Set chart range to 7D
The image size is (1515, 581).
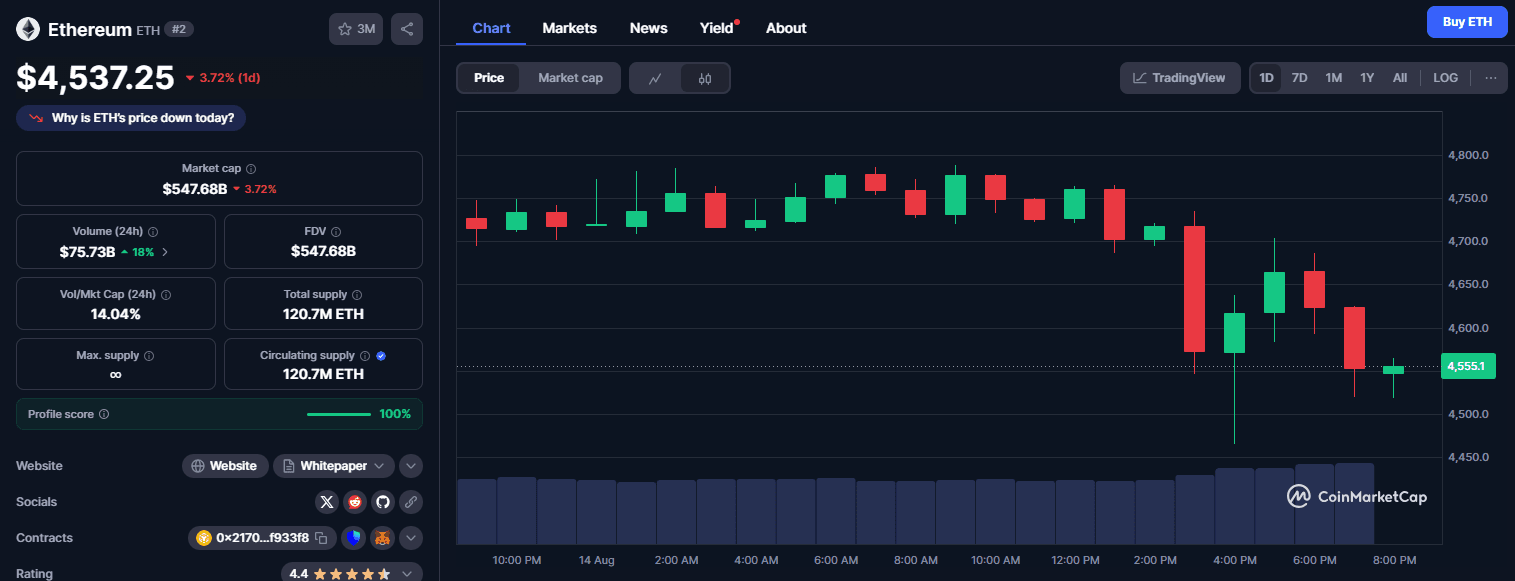coord(1299,78)
